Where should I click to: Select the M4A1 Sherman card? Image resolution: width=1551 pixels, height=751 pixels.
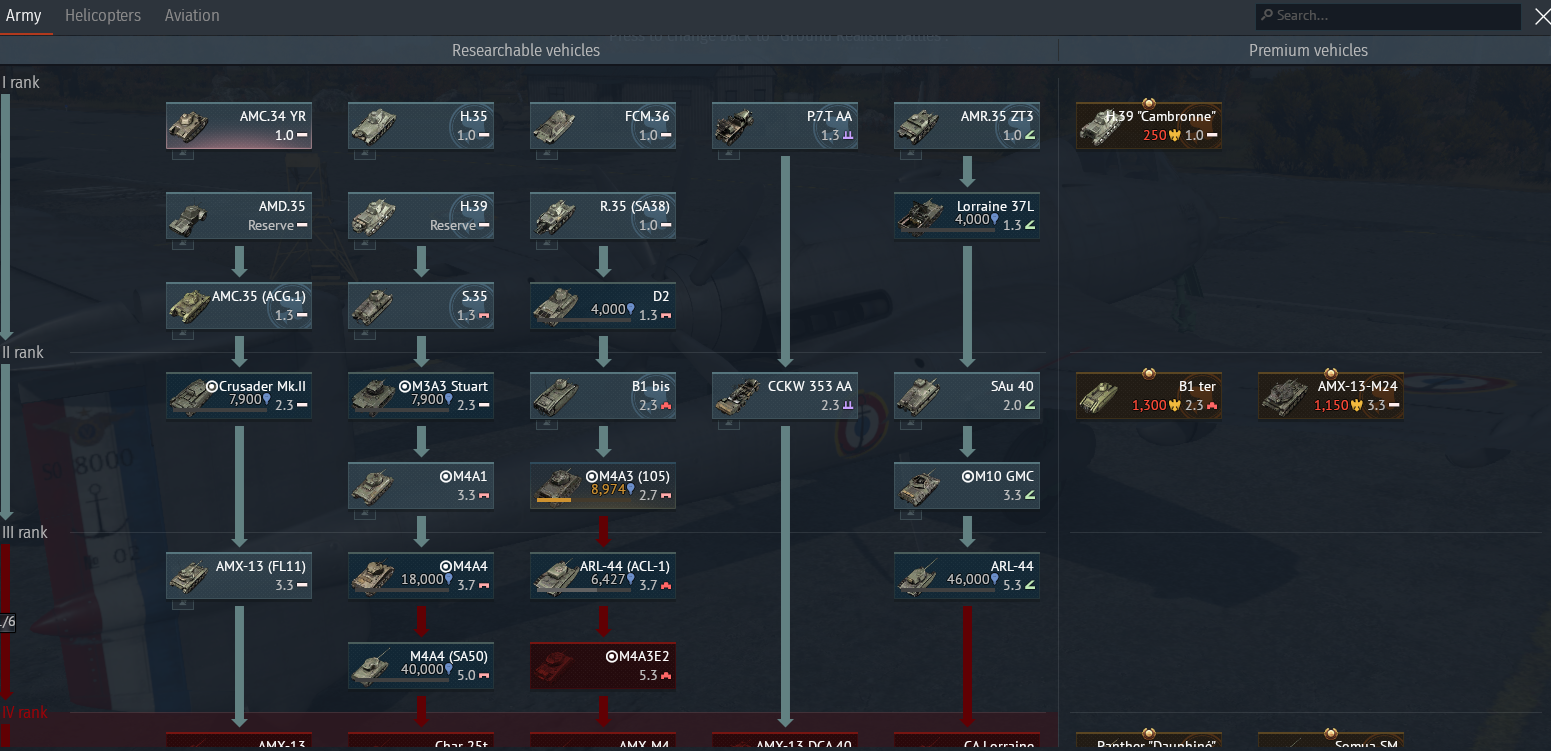[x=421, y=486]
